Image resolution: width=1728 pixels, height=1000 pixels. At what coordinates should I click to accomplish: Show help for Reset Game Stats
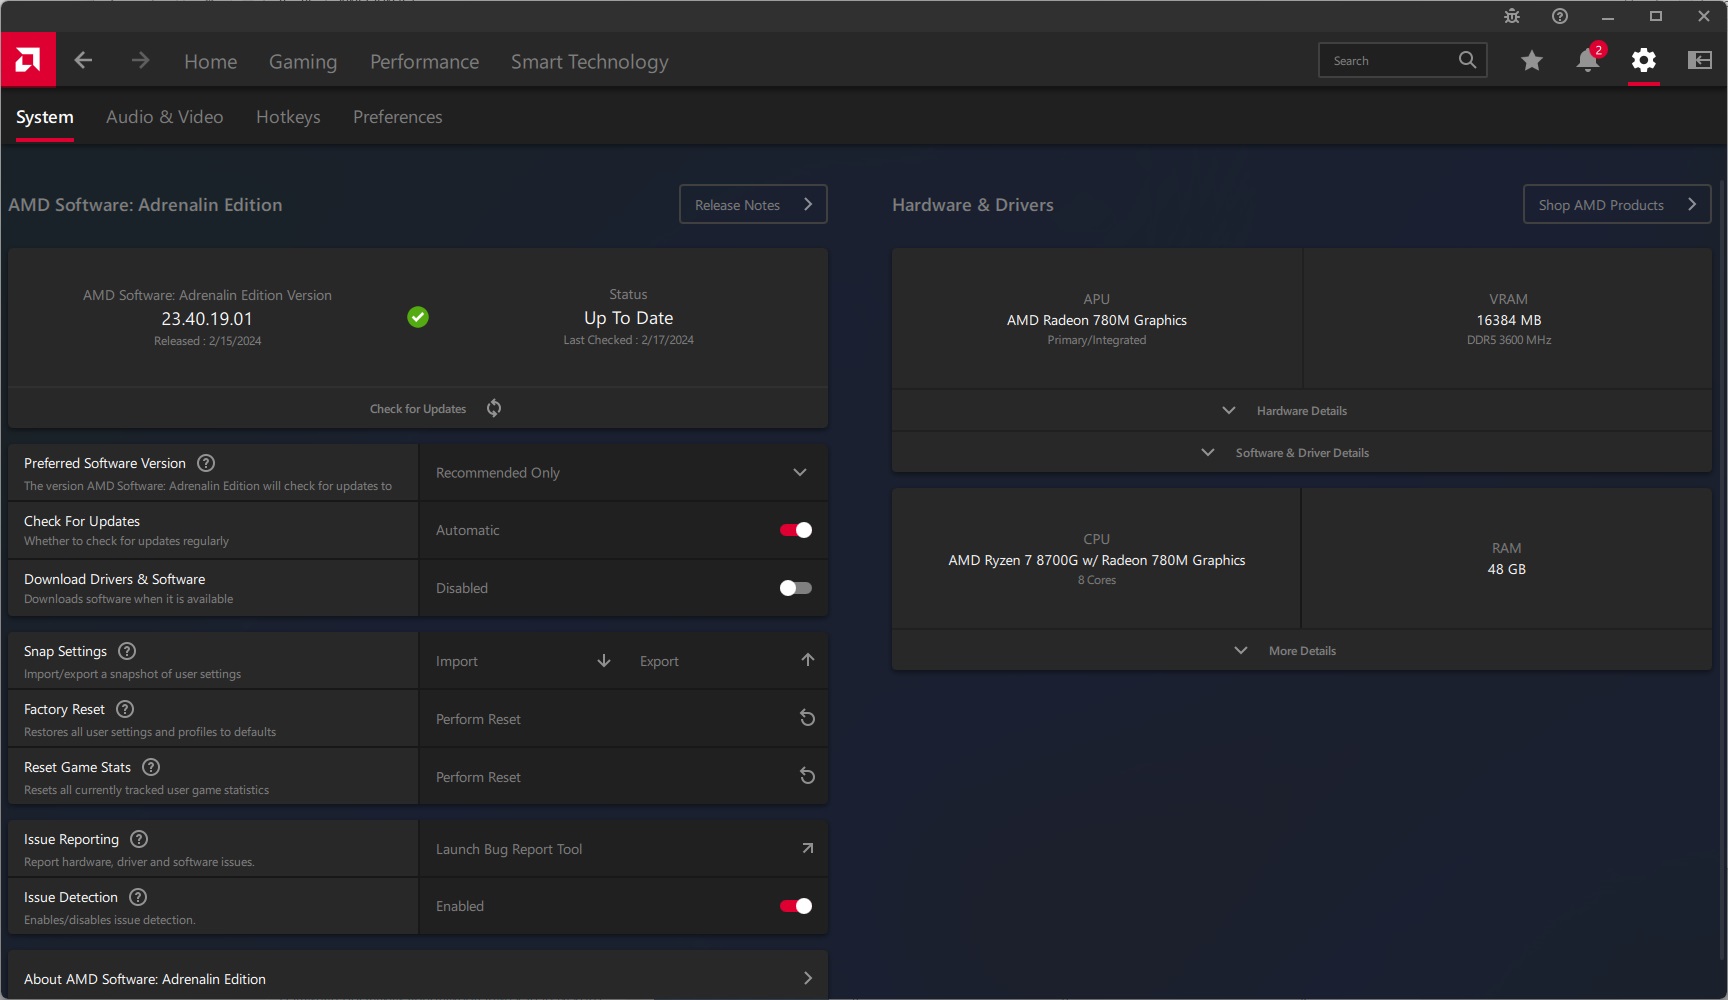pos(151,767)
